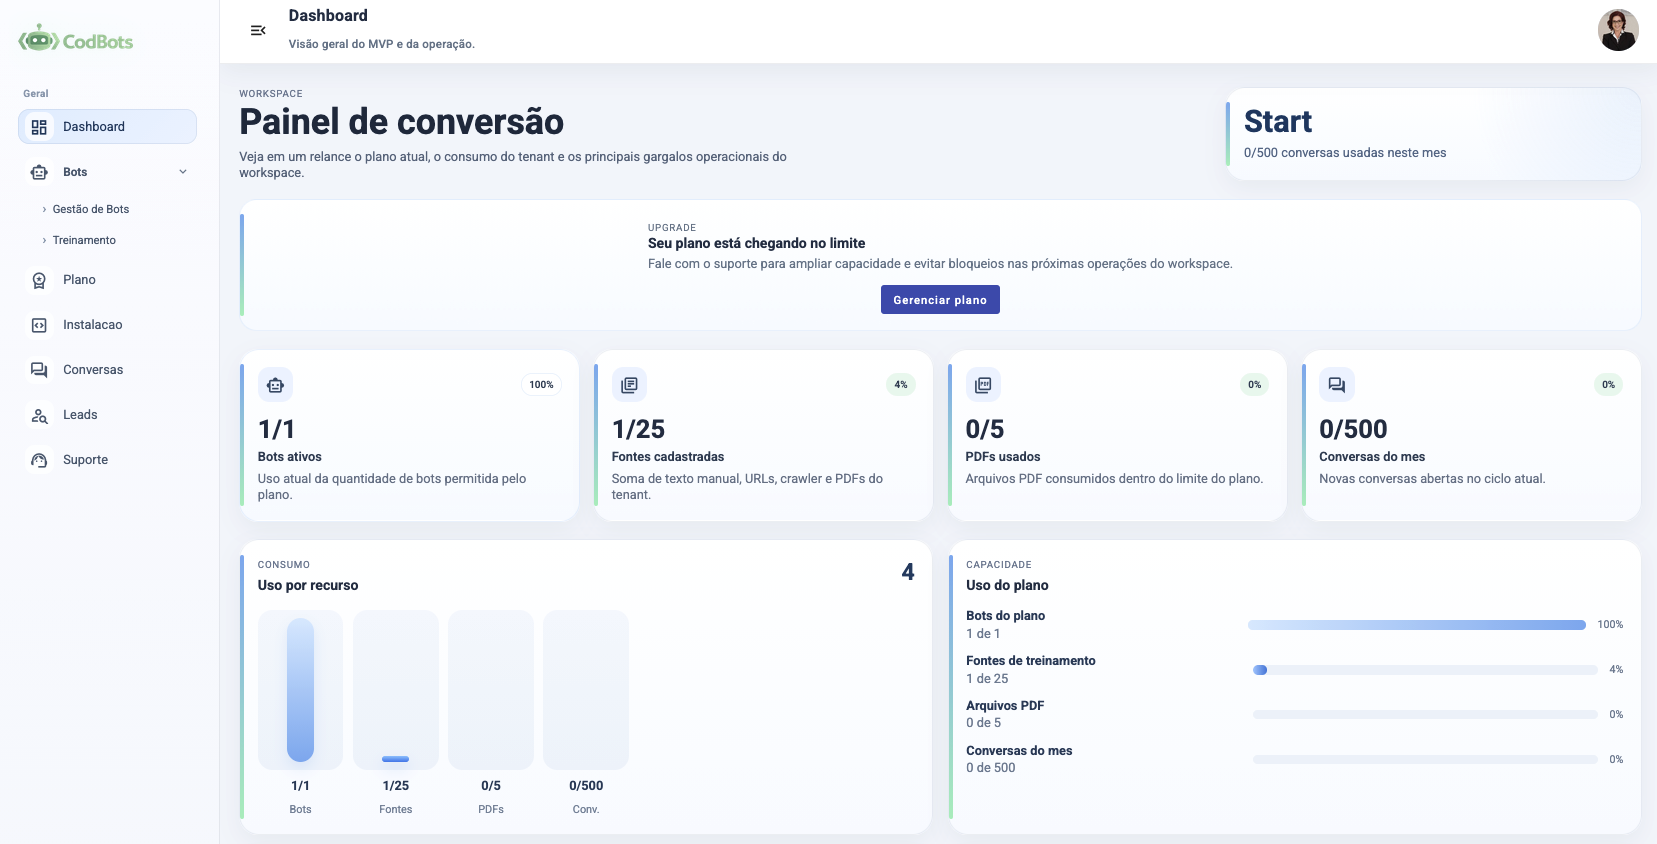
Task: Click the library icon on Fontes cadastradas card
Action: click(629, 385)
